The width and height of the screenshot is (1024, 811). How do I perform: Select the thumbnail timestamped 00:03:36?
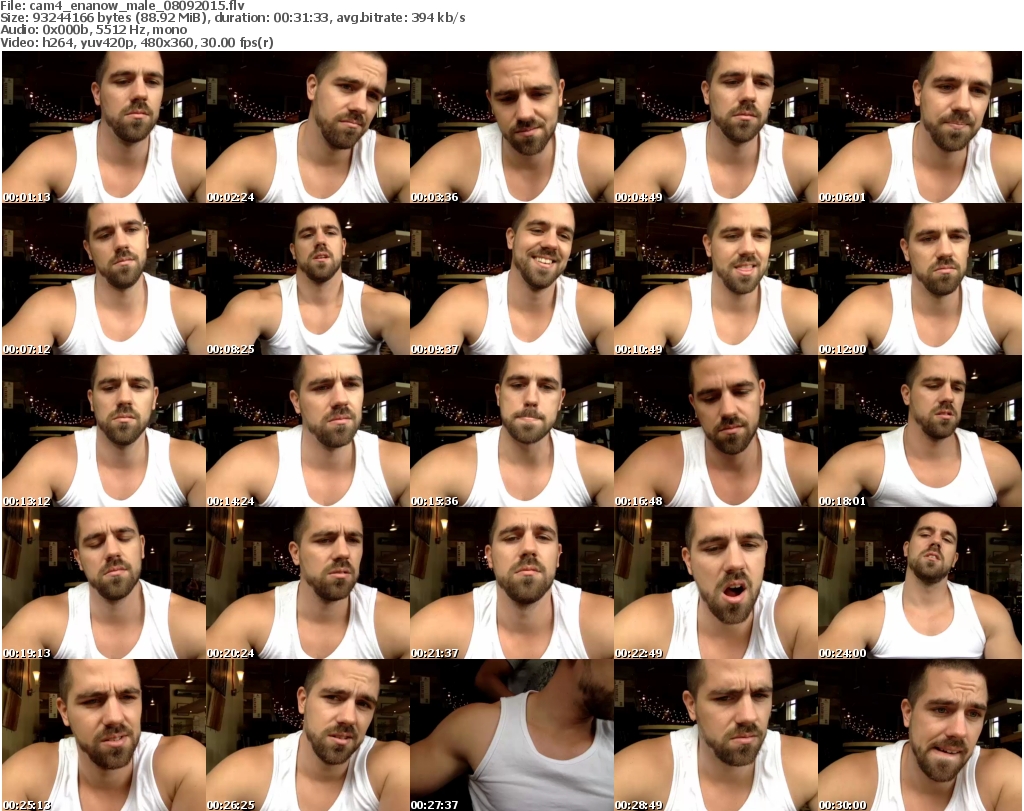click(512, 127)
